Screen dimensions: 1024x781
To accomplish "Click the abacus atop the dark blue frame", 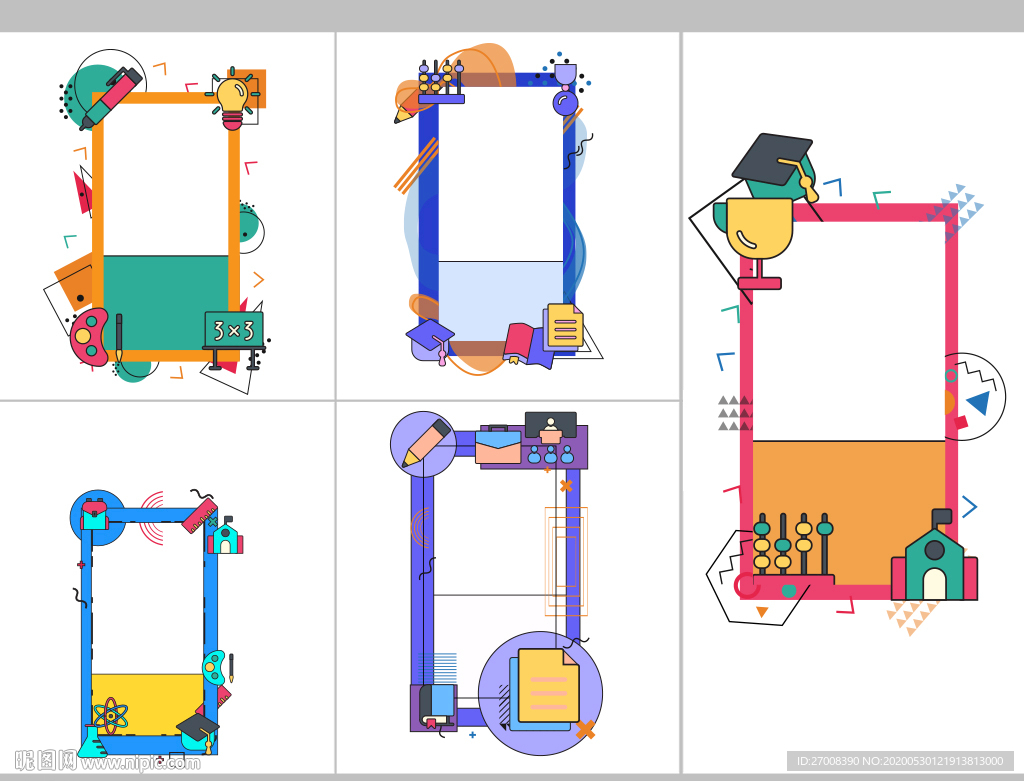I will (x=441, y=82).
